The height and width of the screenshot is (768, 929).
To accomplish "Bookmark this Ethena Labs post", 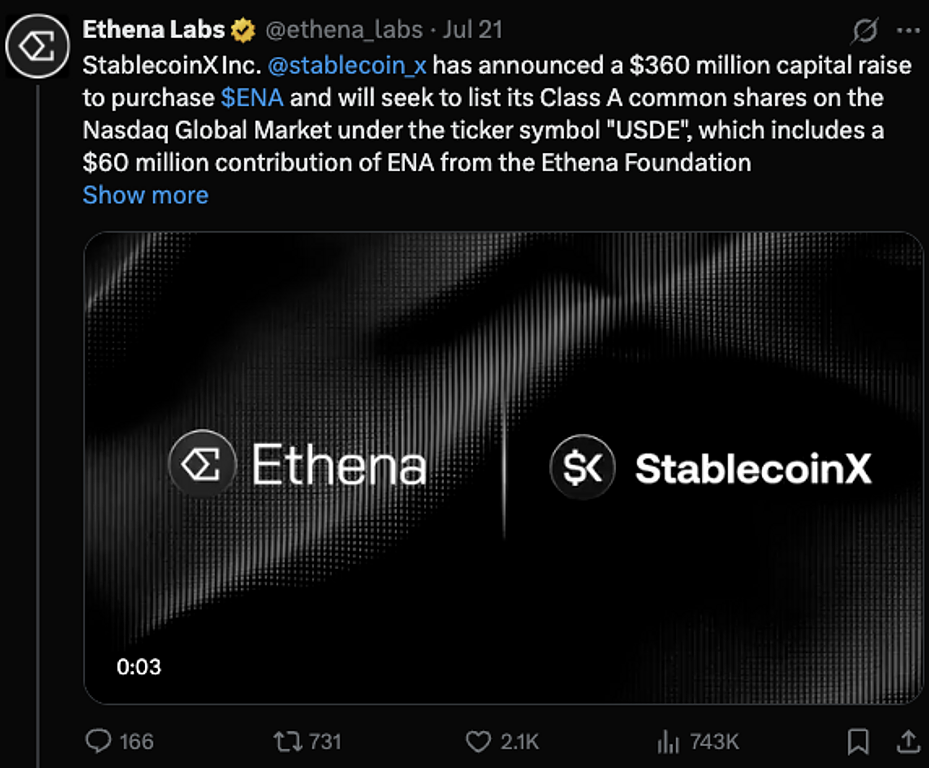I will (858, 741).
